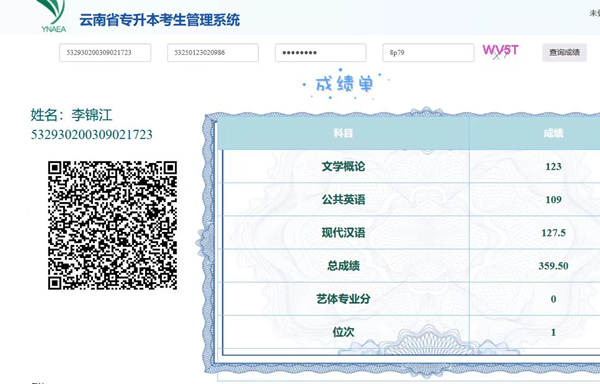Select the 位次 row label
The image size is (600, 384).
coord(343,332)
